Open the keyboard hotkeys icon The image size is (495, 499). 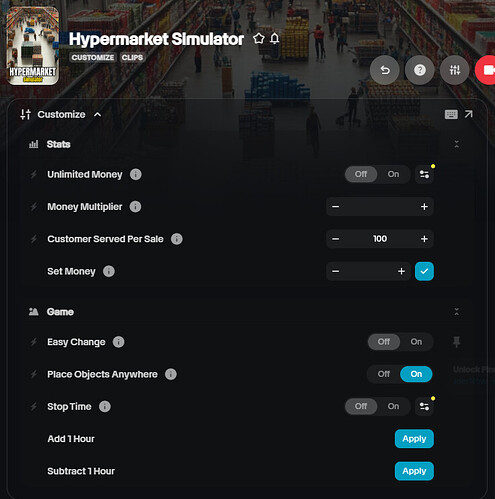[451, 115]
